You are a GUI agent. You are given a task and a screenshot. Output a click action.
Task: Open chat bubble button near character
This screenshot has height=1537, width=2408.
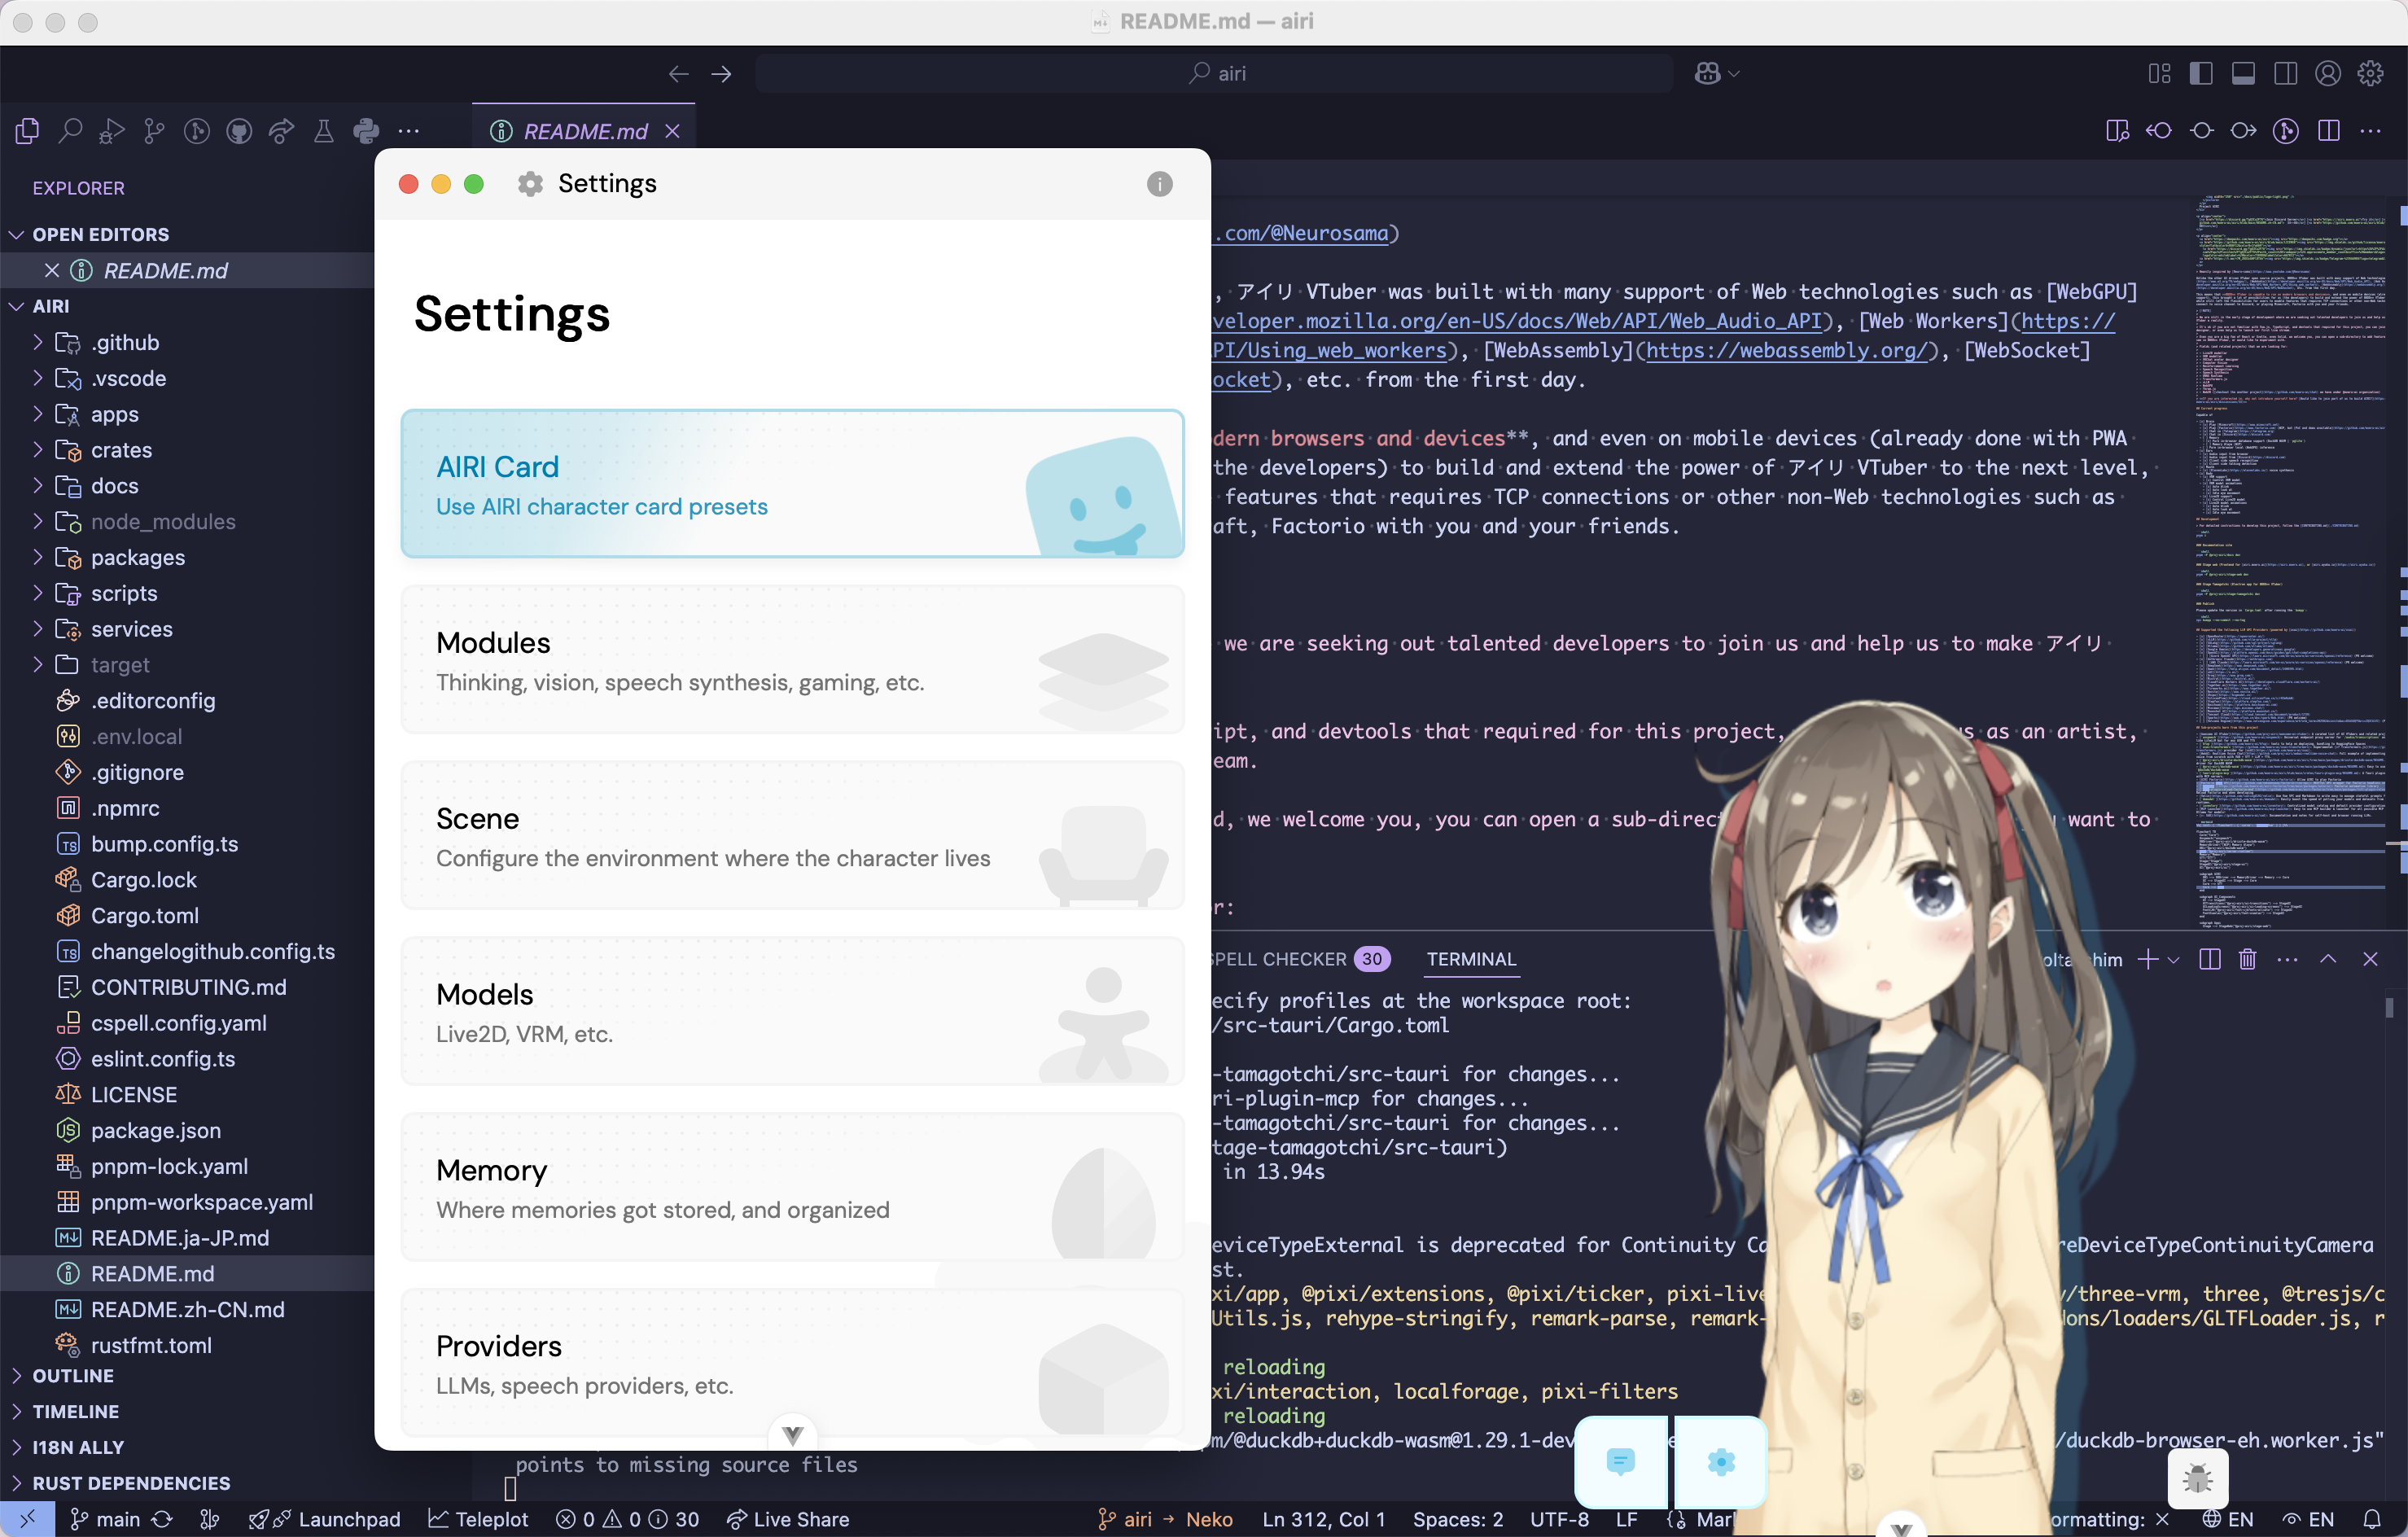click(x=1620, y=1461)
